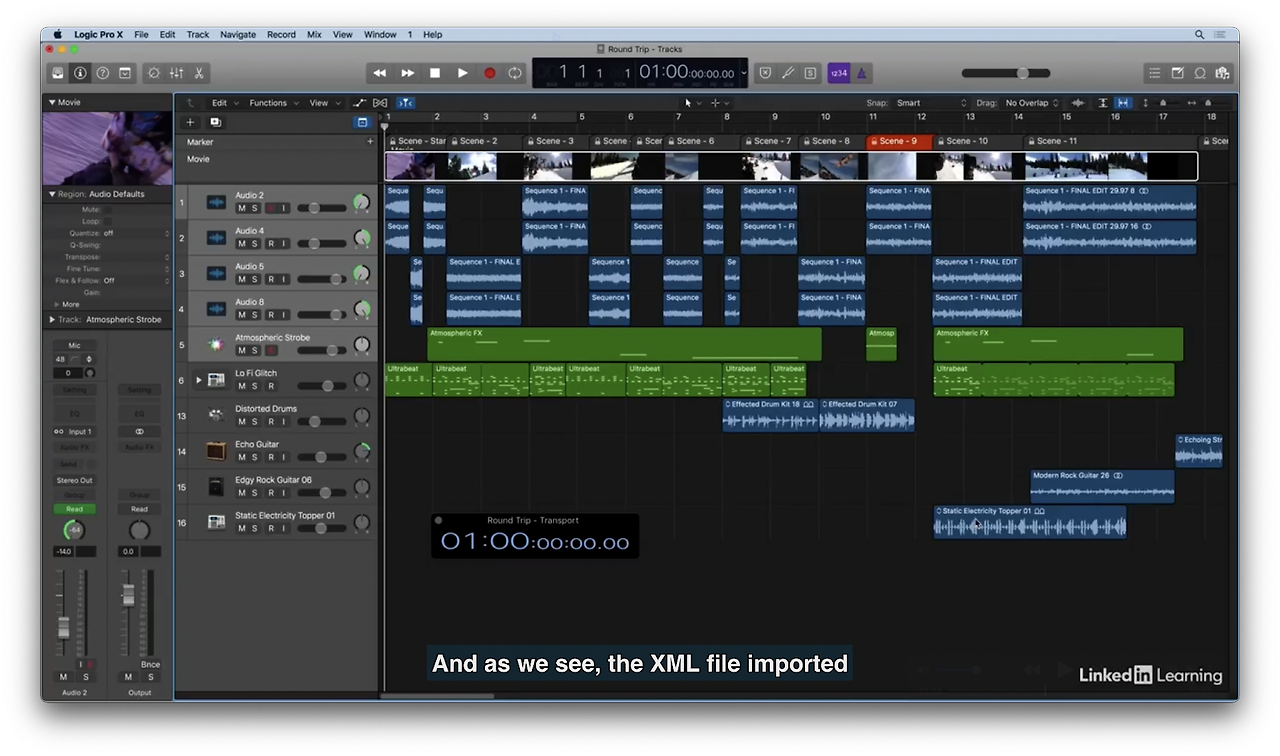Viewport: 1280px width, 756px height.
Task: Click the Duplicate Track icon
Action: point(215,122)
